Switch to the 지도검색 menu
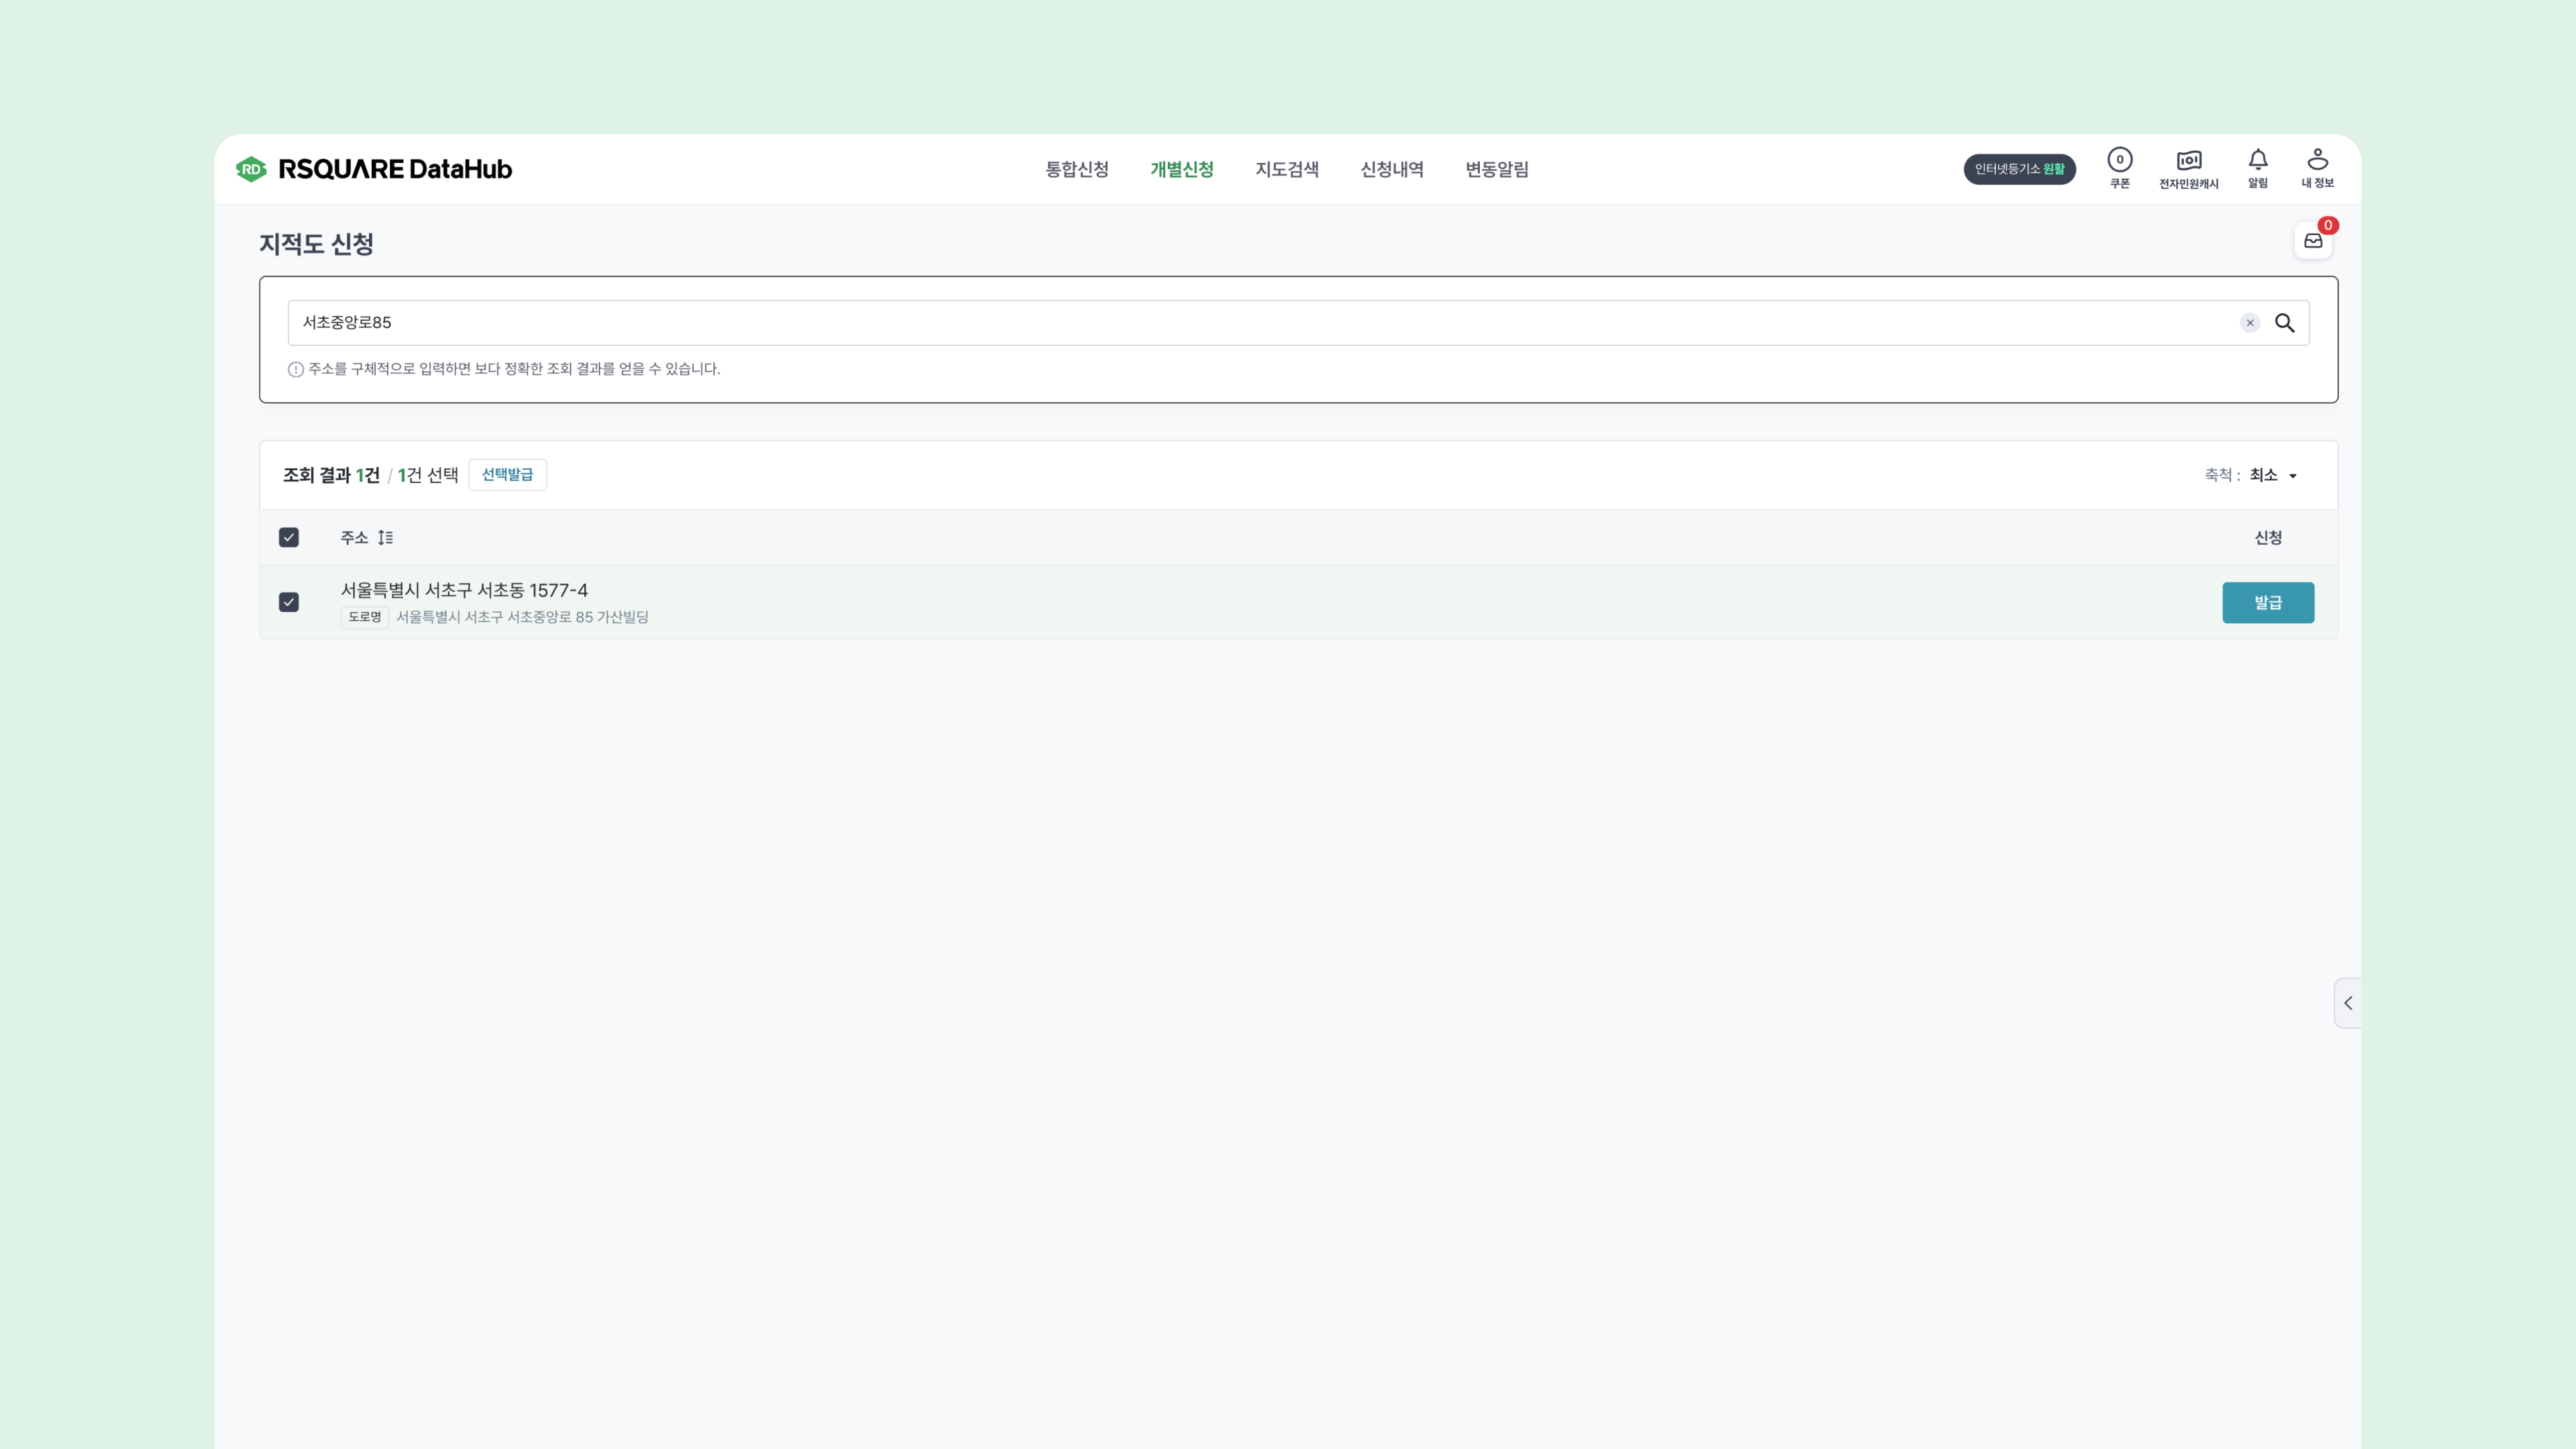The width and height of the screenshot is (2576, 1449). 1286,169
